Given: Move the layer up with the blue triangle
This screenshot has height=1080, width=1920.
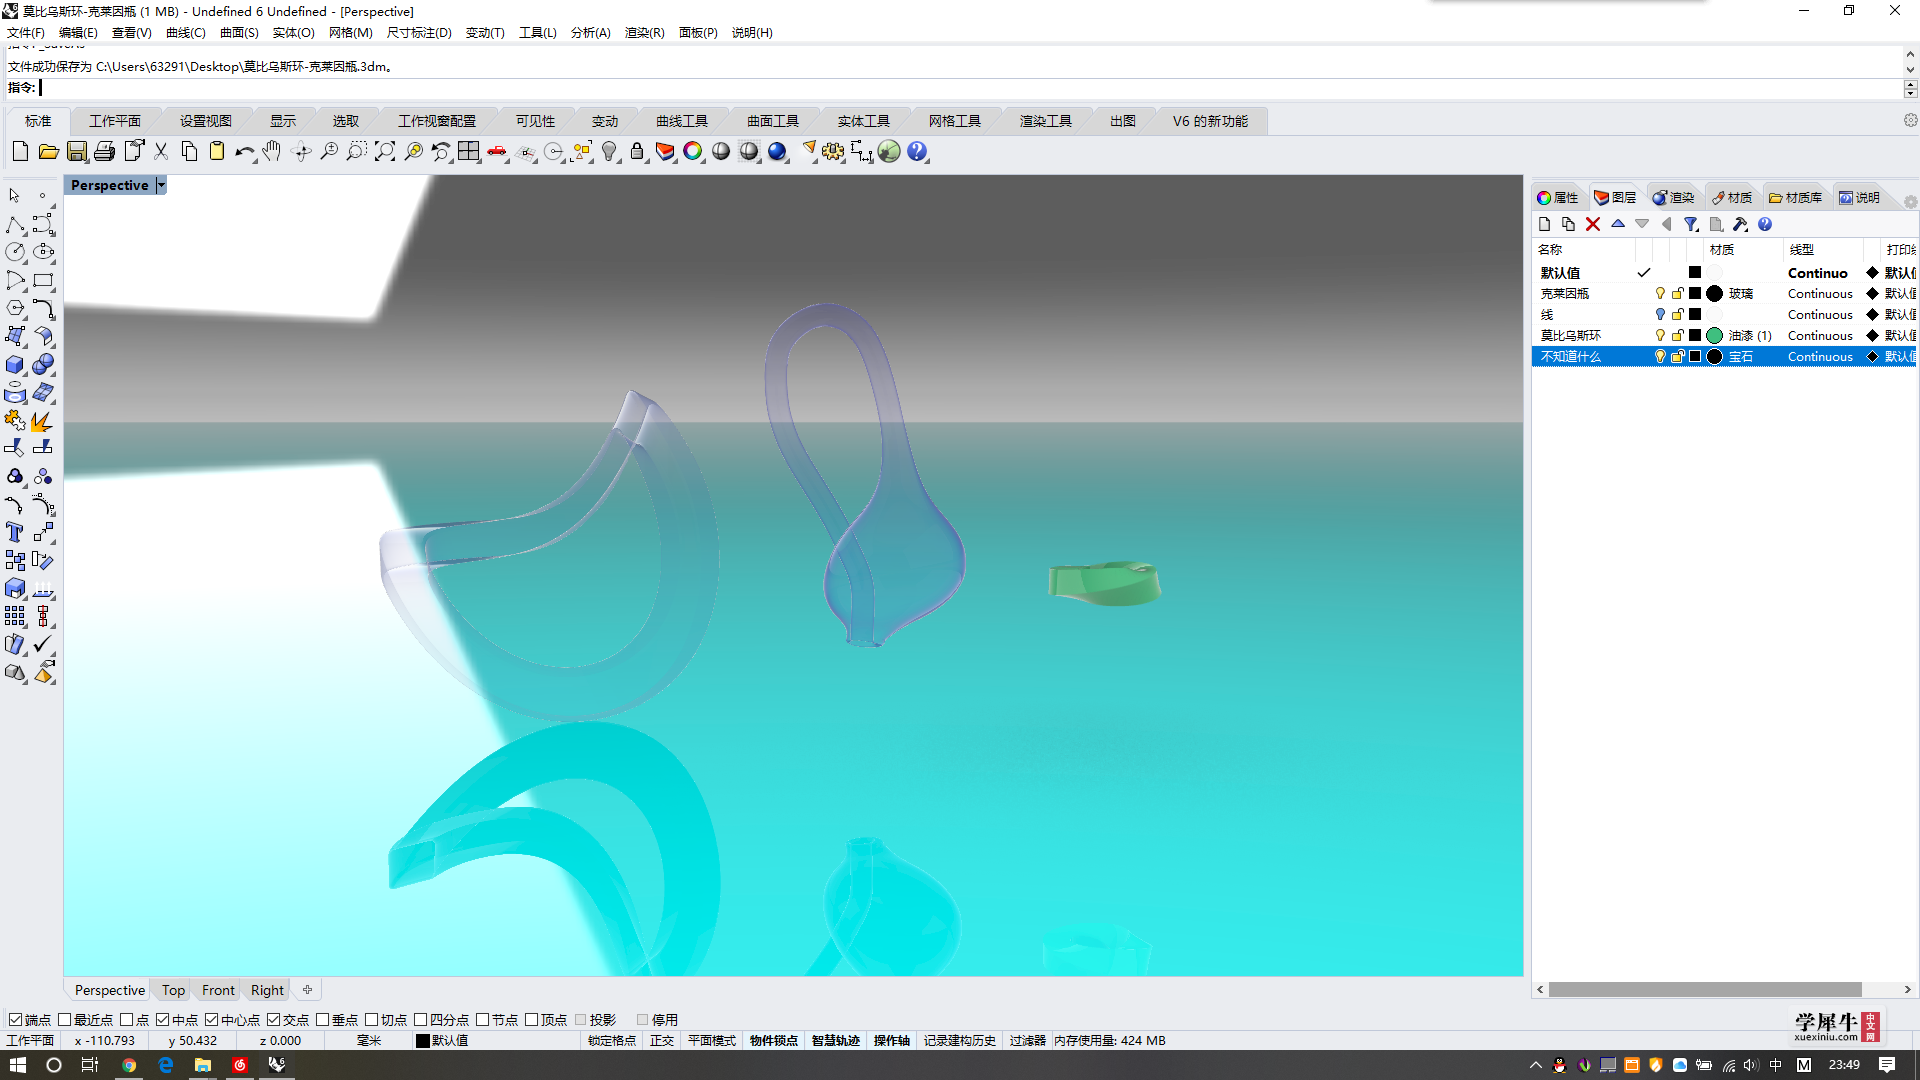Looking at the screenshot, I should pos(1618,224).
